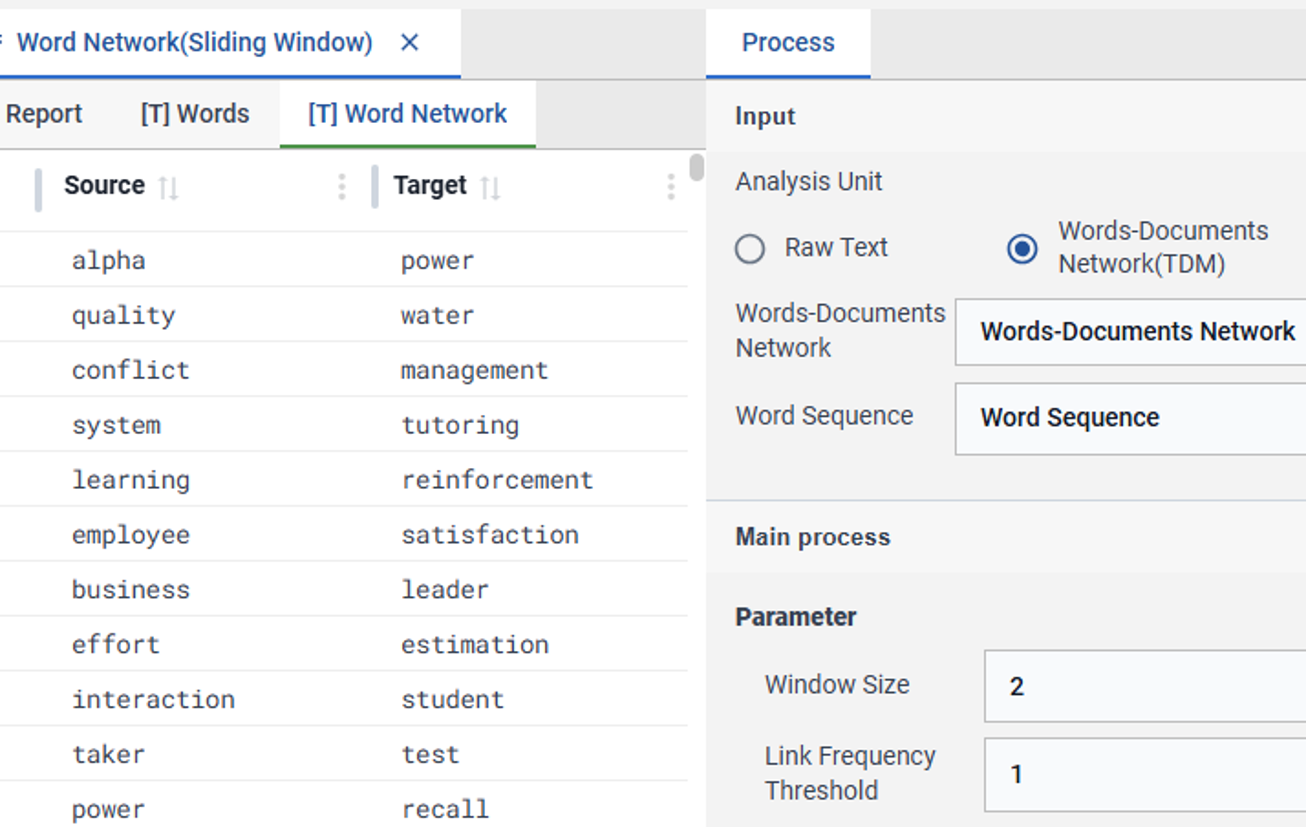Select the [T] Word Network tab
This screenshot has width=1306, height=827.
pos(408,114)
